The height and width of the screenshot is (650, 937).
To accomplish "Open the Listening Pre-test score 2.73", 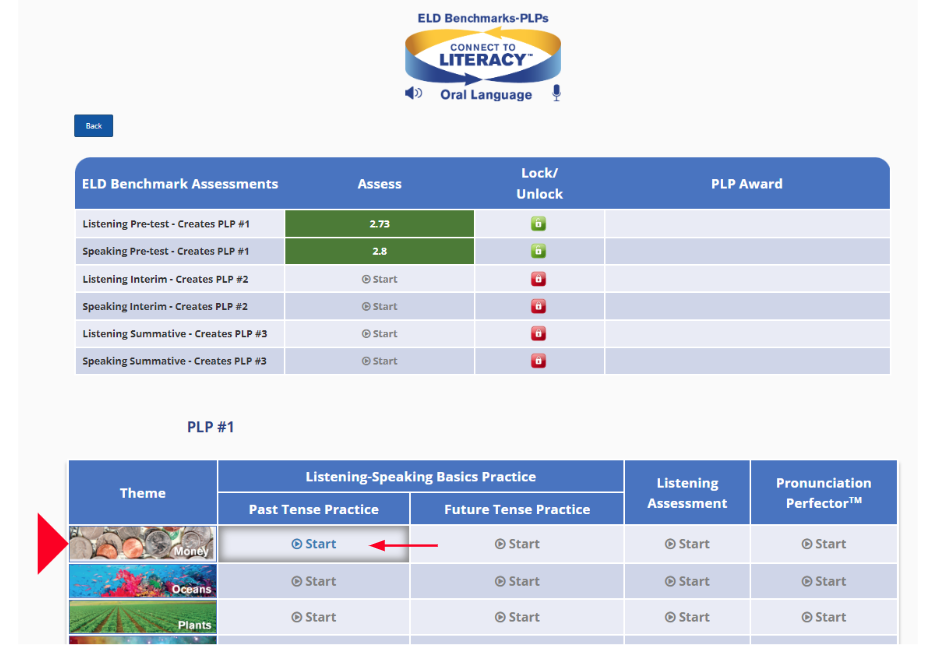I will point(379,224).
